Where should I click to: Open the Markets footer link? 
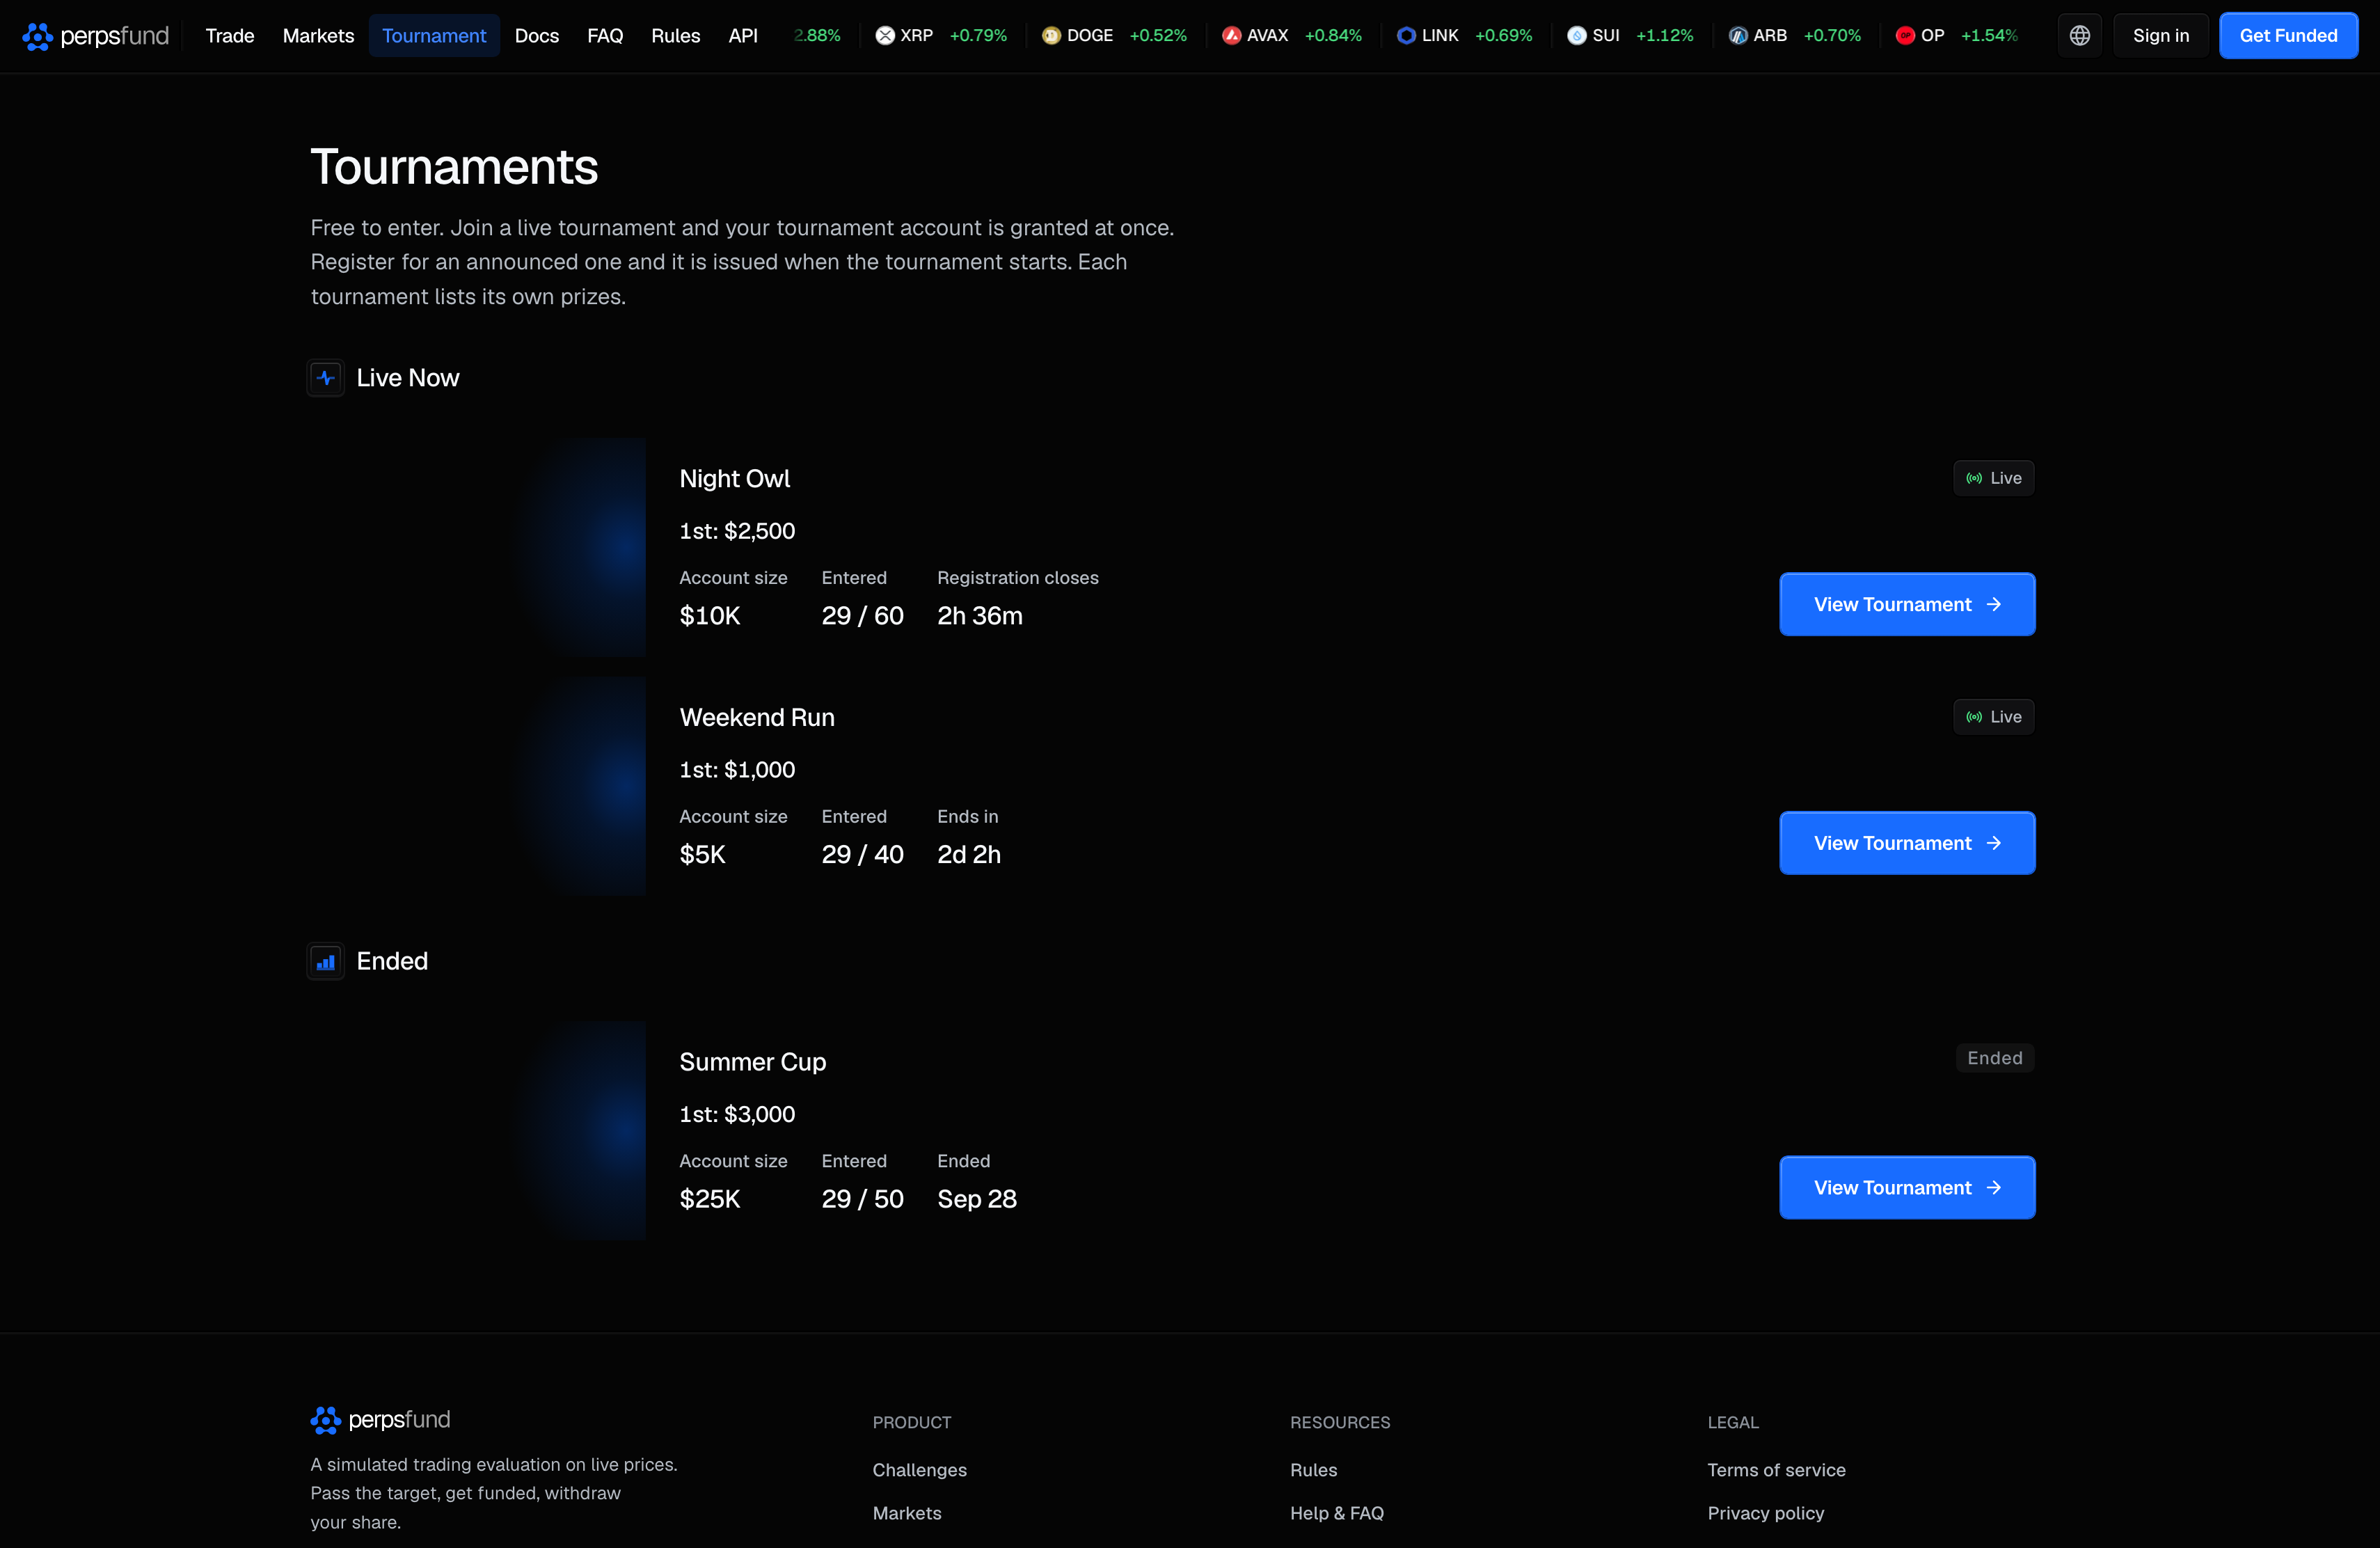pyautogui.click(x=907, y=1514)
